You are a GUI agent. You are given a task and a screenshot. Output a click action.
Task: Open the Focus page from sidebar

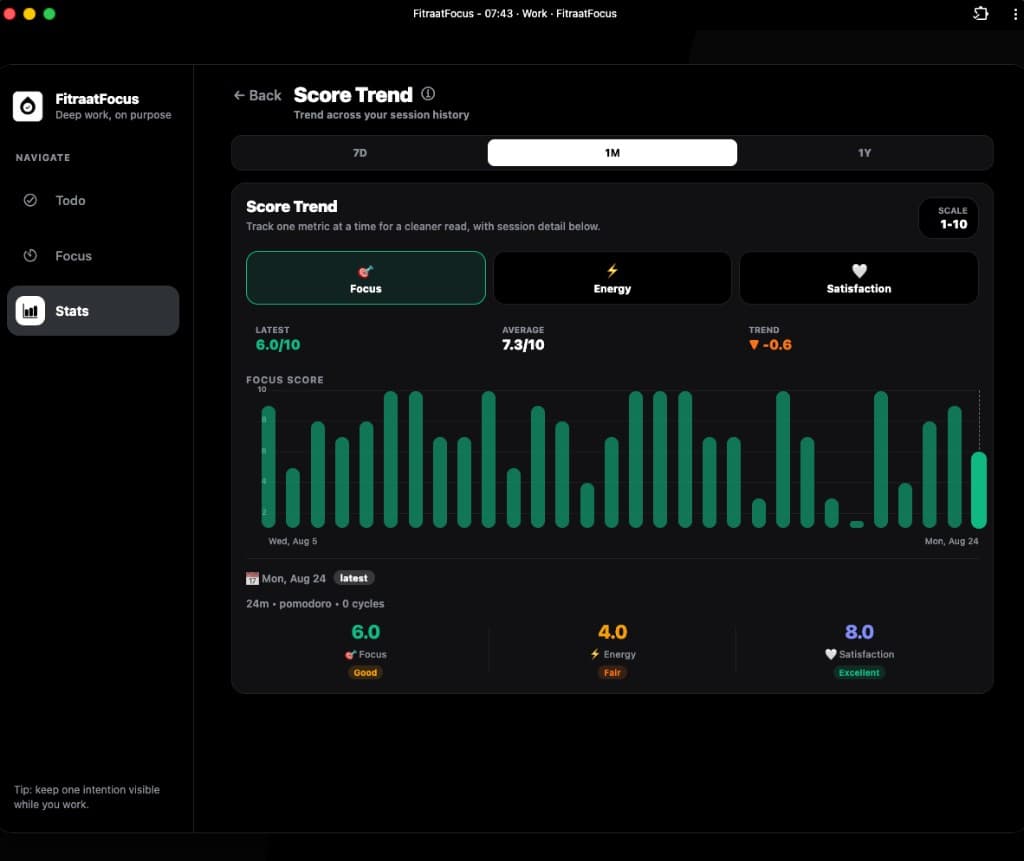point(93,256)
